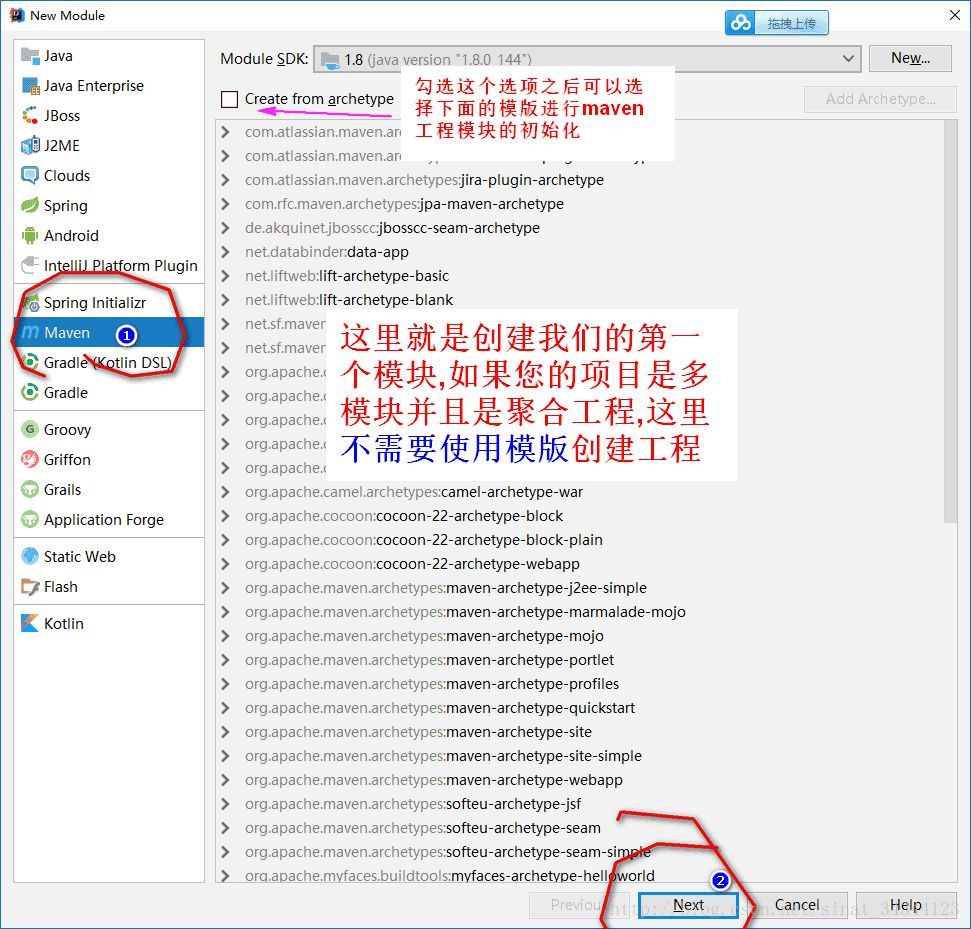The image size is (971, 929).
Task: Expand jbosscc-seam-archetype entry
Action: click(x=225, y=228)
